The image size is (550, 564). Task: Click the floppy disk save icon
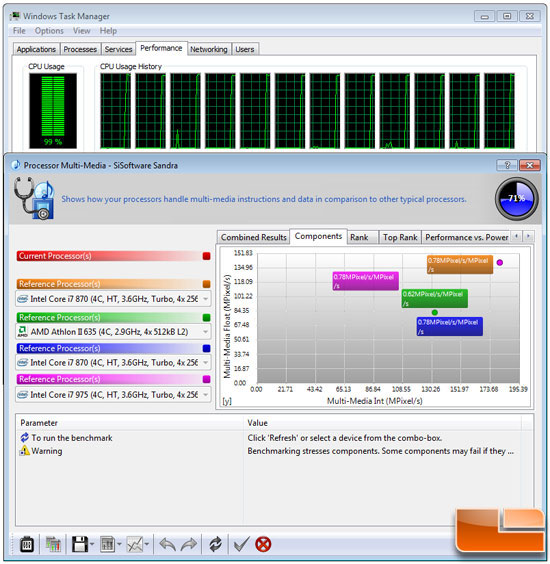79,544
